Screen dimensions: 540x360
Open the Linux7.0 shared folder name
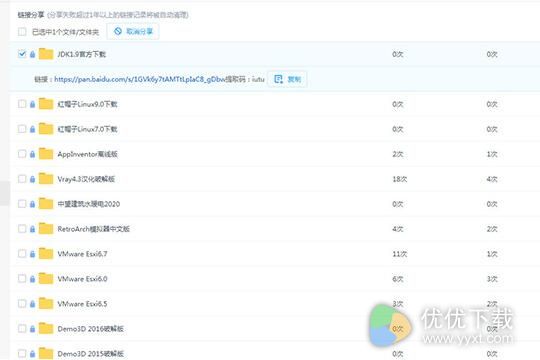point(87,129)
